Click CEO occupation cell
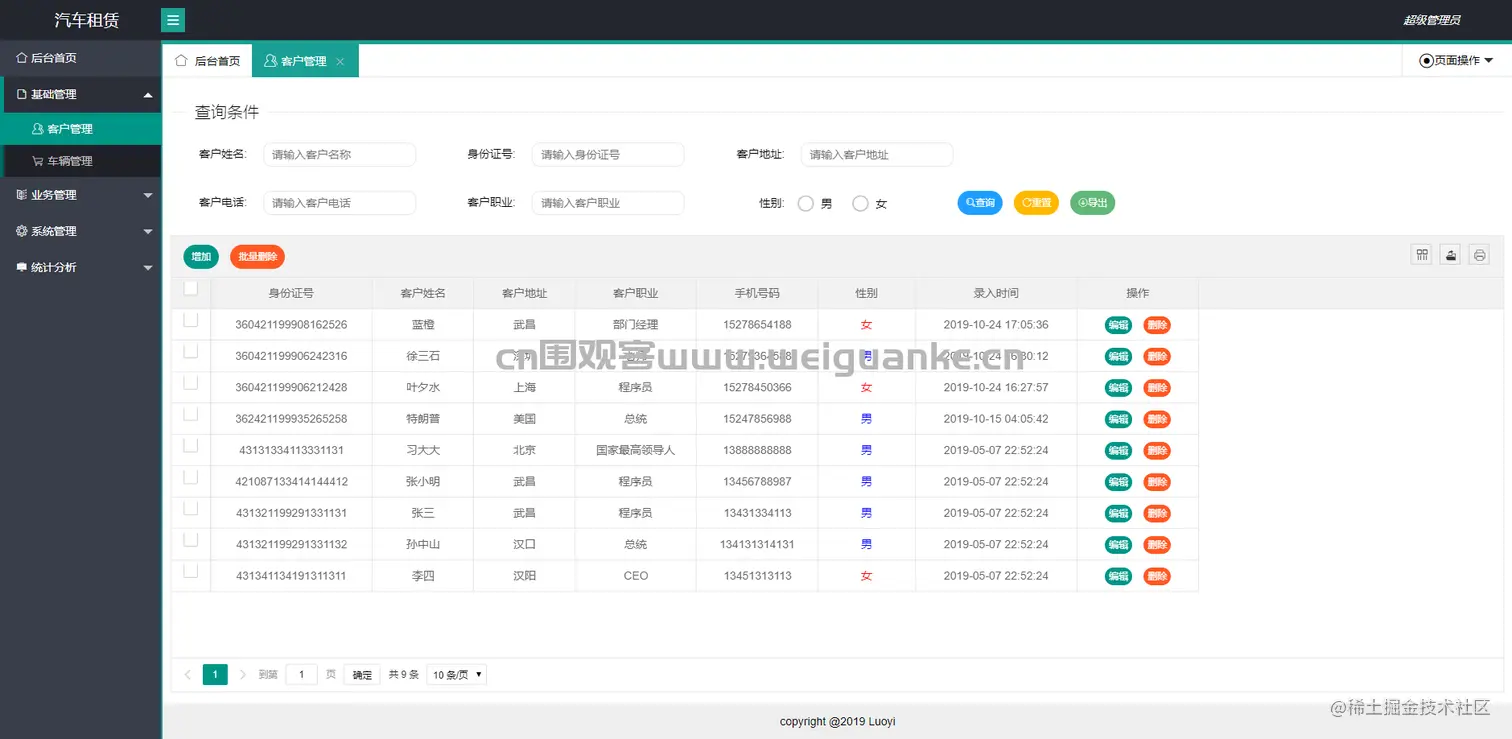This screenshot has width=1512, height=739. 636,576
